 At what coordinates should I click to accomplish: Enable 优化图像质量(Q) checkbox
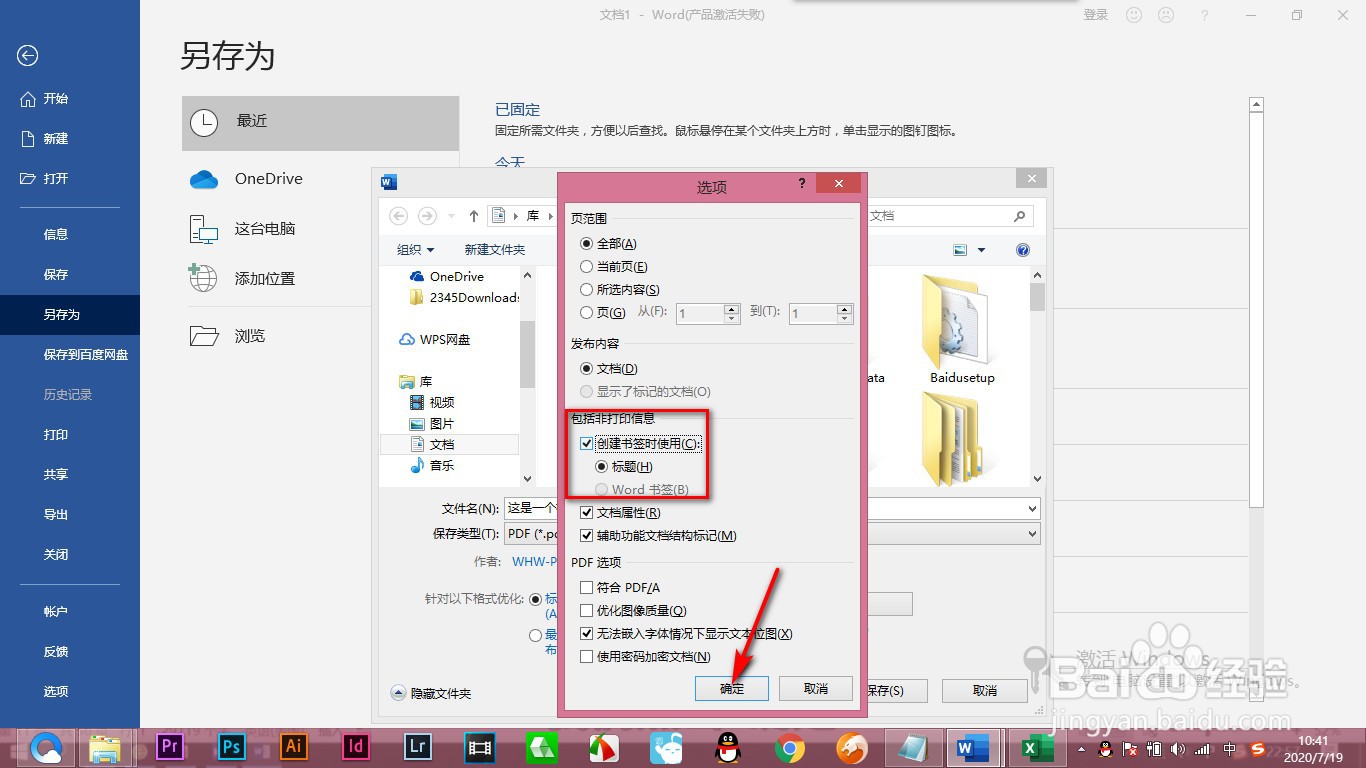point(587,611)
